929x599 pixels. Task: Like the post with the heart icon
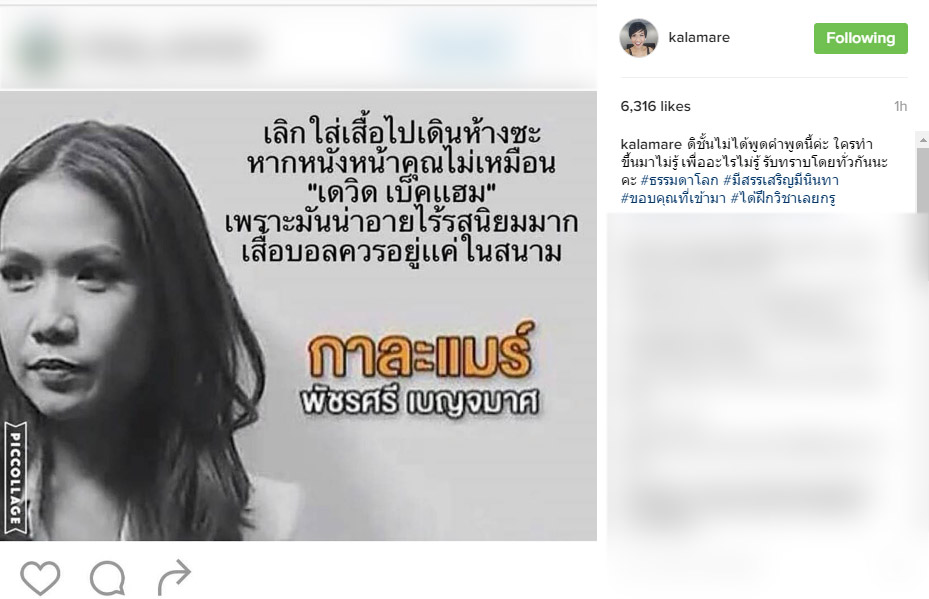click(40, 577)
